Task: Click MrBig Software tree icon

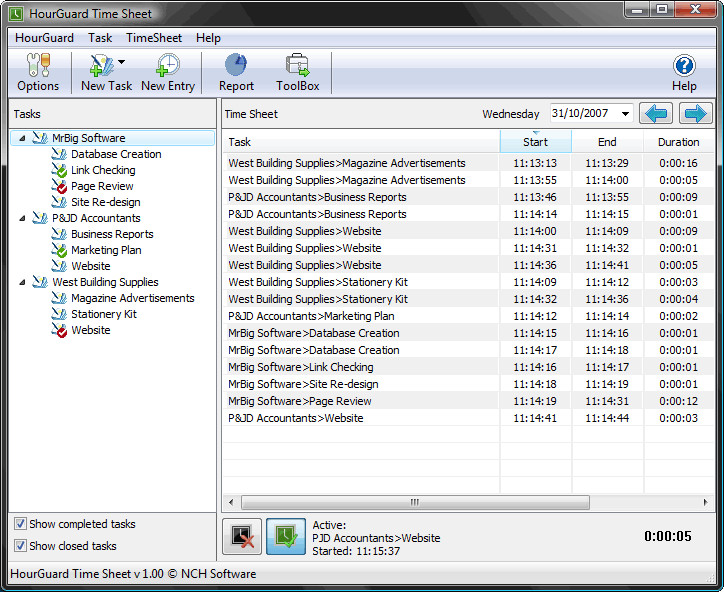Action: (x=40, y=138)
